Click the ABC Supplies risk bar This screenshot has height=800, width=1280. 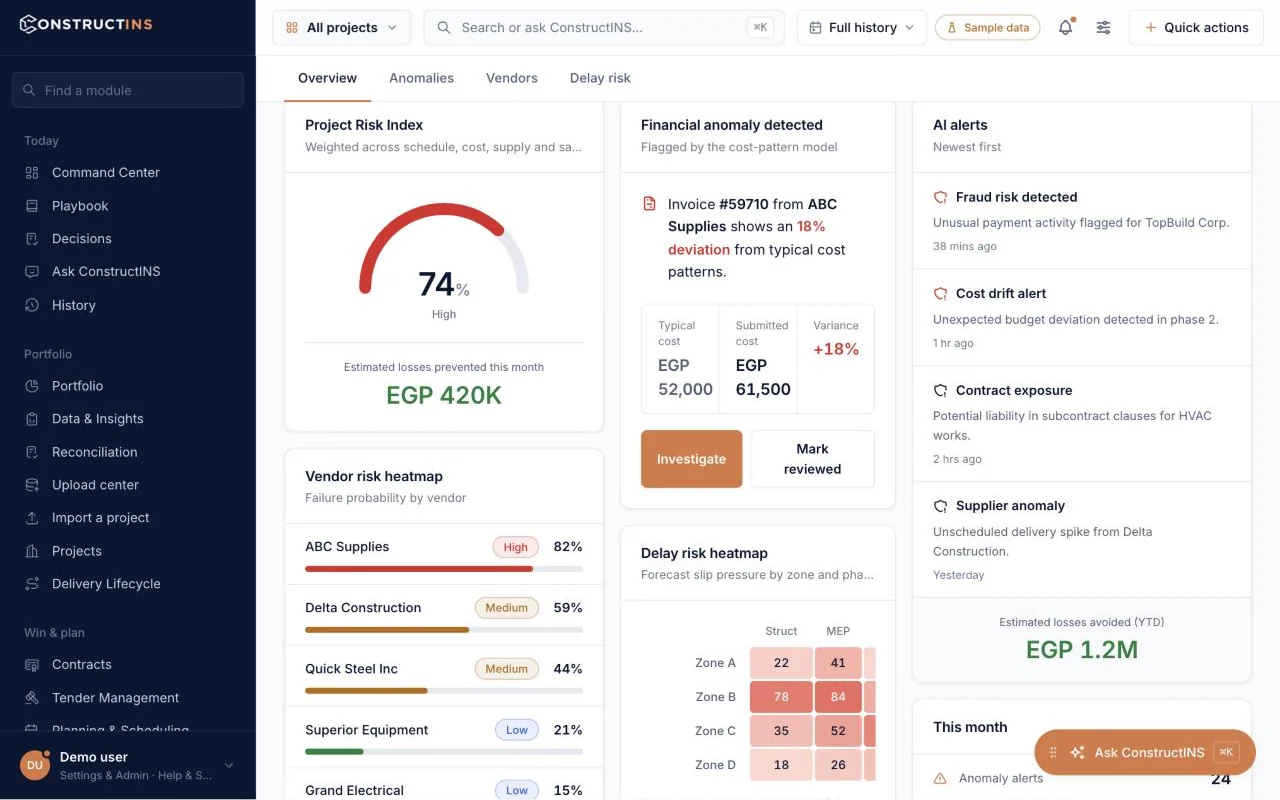click(x=444, y=569)
